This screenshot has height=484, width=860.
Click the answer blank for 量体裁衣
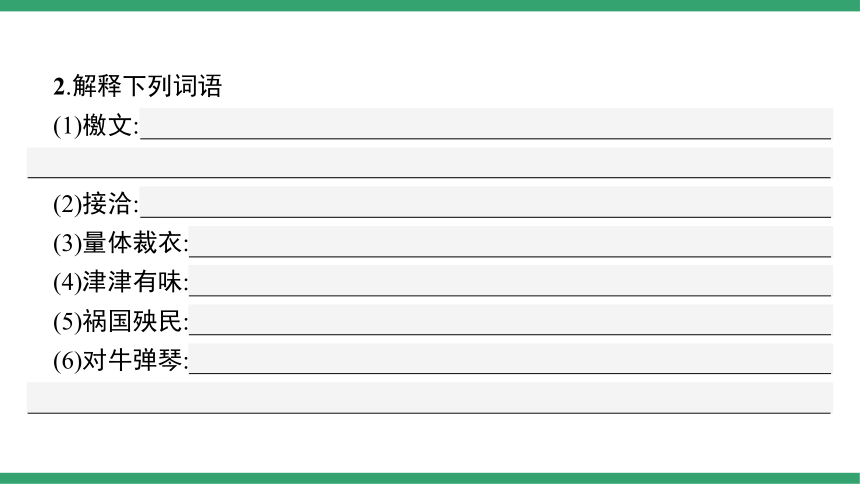[510, 241]
